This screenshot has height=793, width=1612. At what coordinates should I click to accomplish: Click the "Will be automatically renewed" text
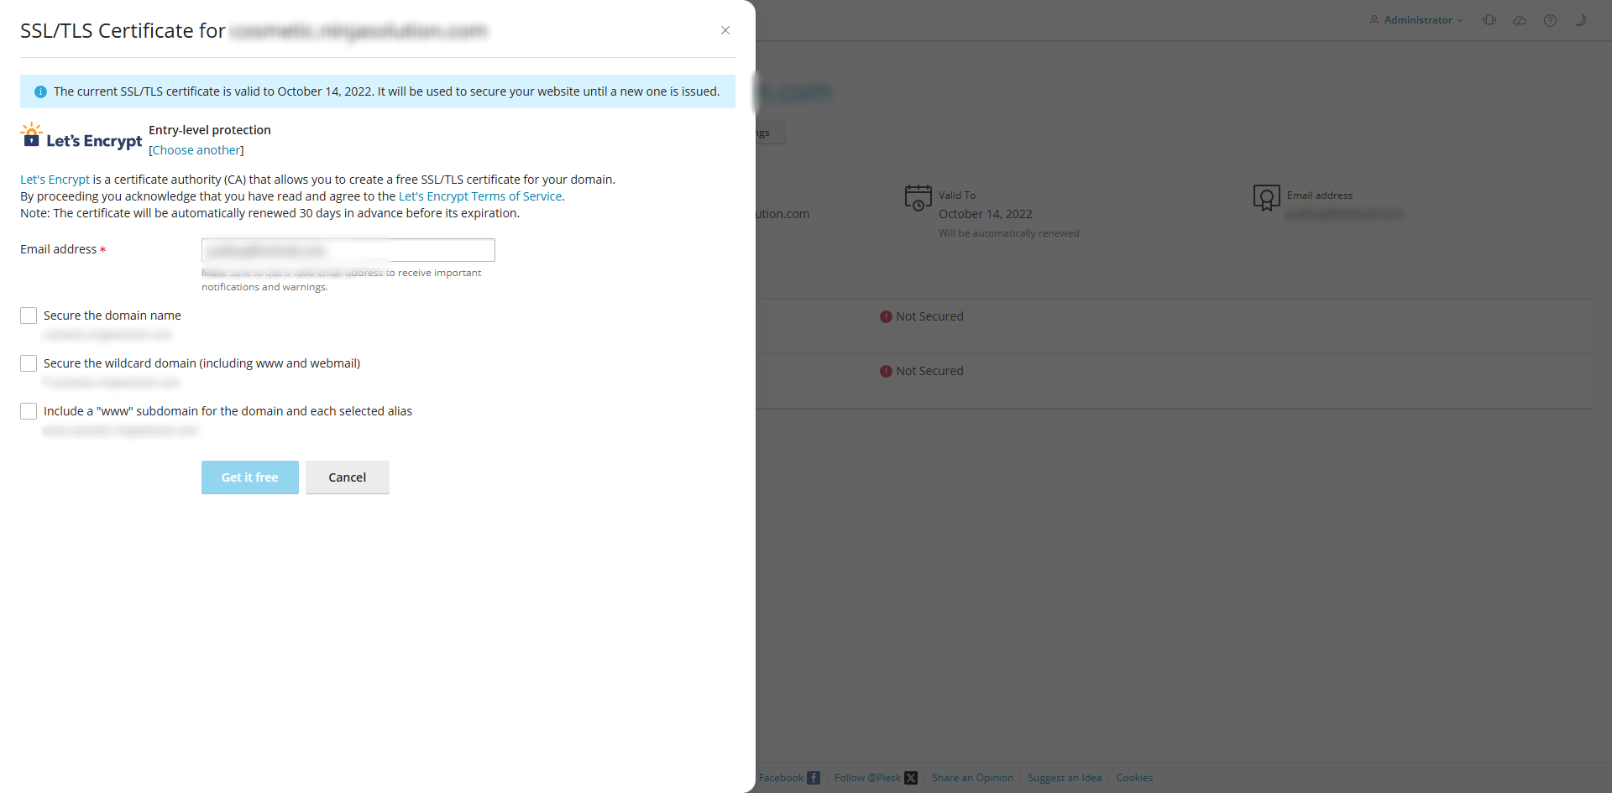pyautogui.click(x=1008, y=234)
